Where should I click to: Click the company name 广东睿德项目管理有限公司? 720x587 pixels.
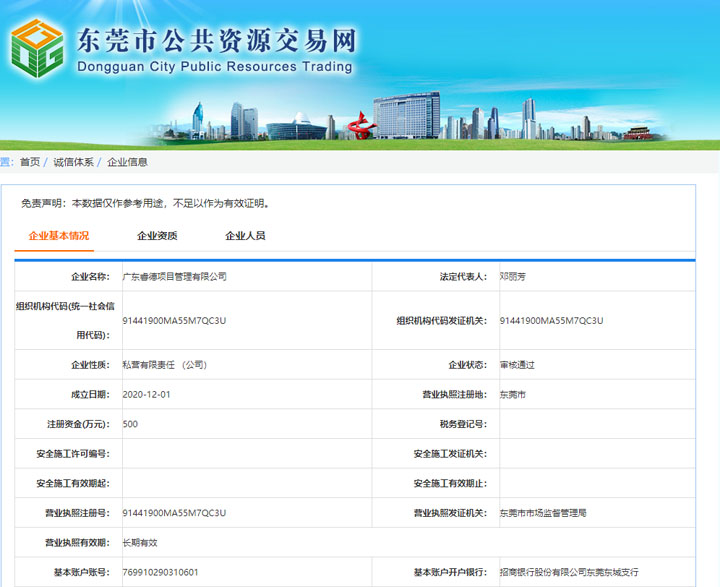tap(174, 276)
